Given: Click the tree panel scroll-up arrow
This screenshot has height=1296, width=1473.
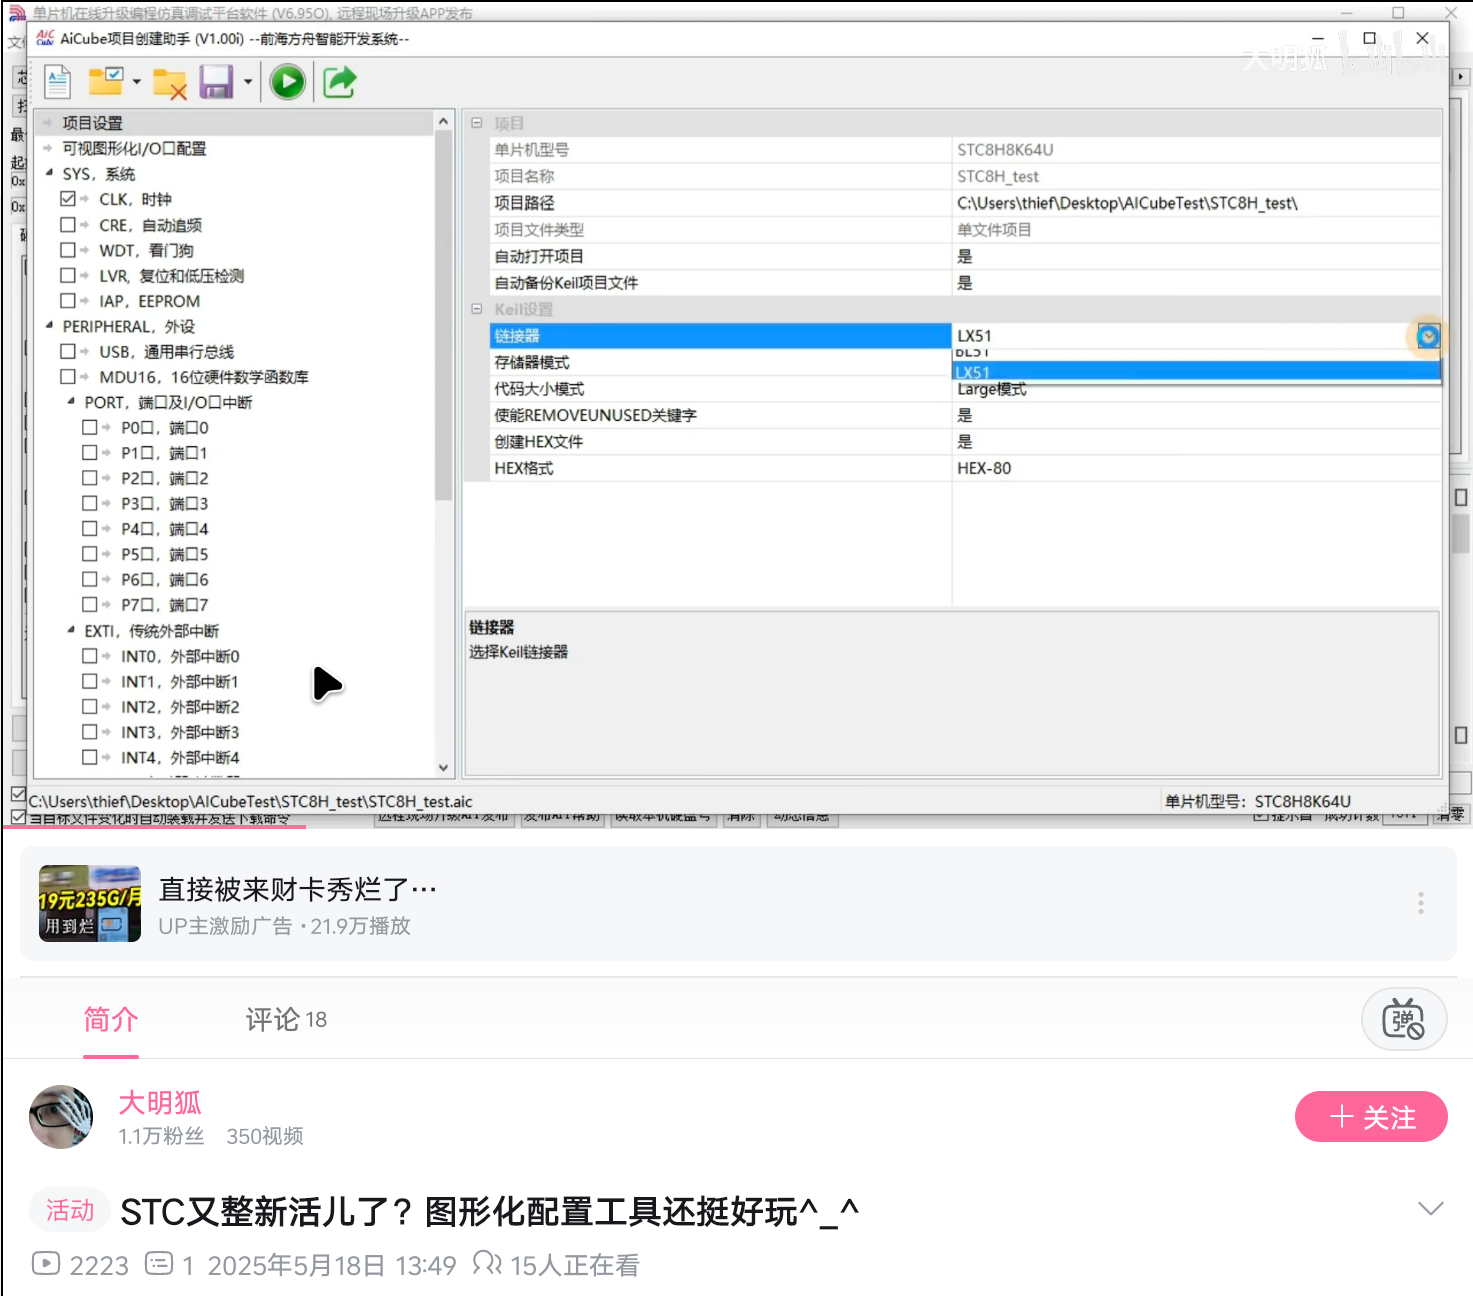Looking at the screenshot, I should tap(444, 121).
